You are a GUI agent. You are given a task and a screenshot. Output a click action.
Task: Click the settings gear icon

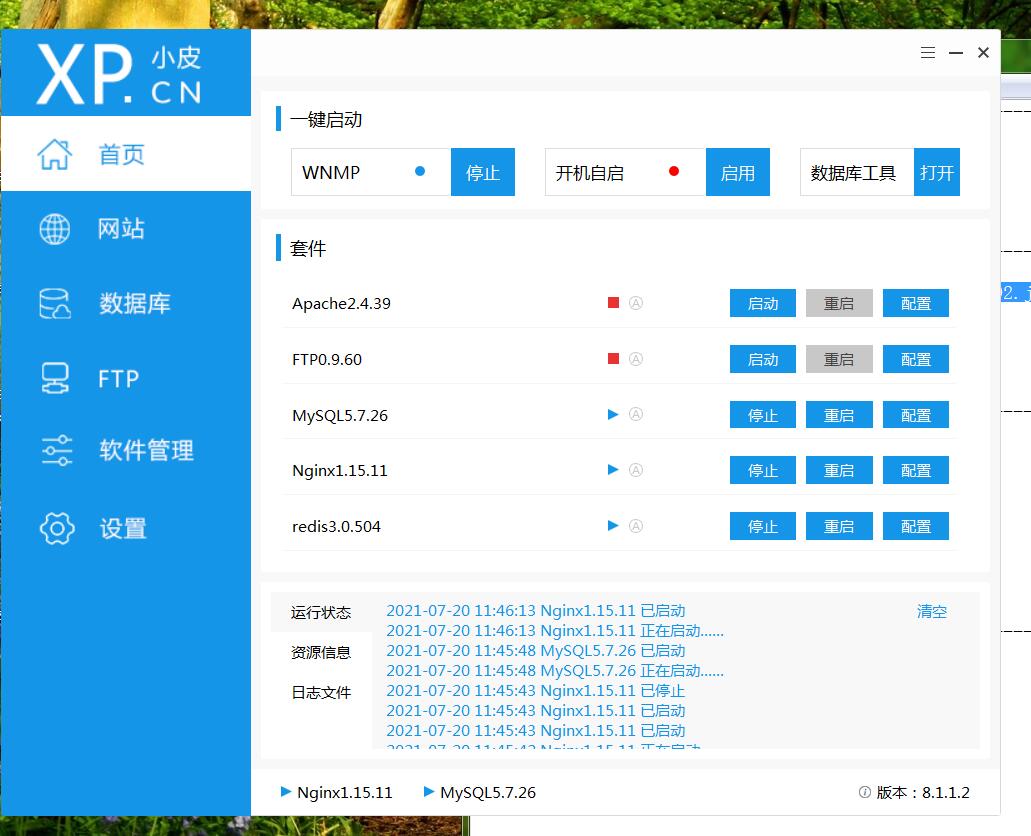pyautogui.click(x=56, y=528)
